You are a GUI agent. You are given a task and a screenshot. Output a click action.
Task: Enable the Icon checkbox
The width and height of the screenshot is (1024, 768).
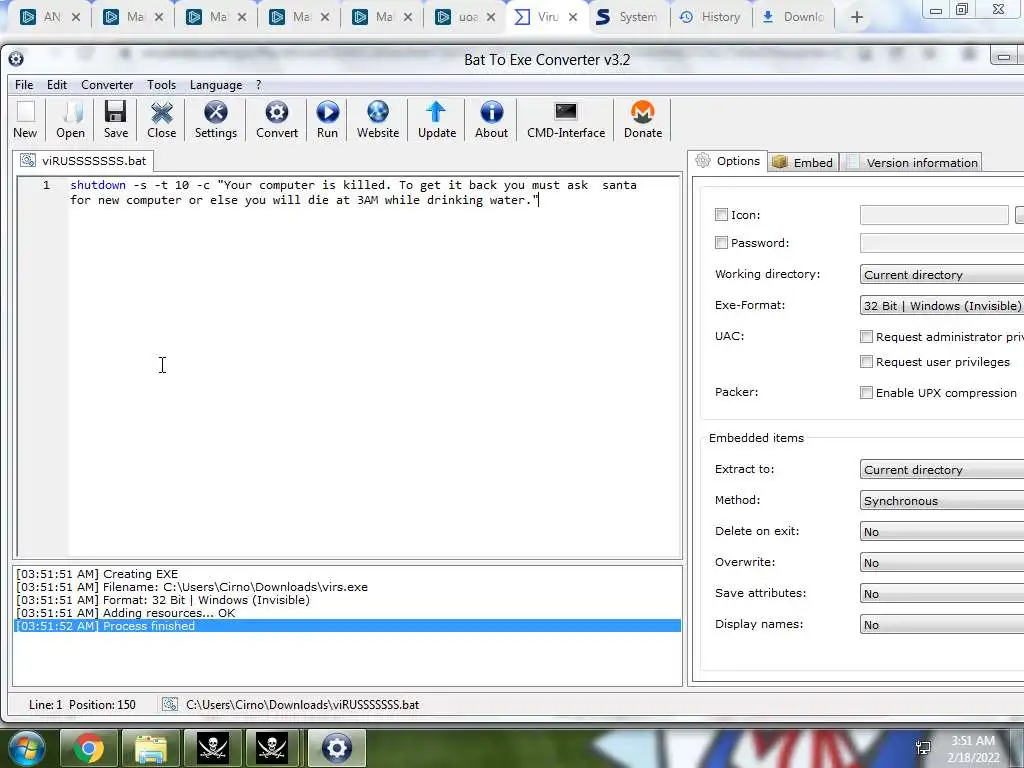pos(721,214)
